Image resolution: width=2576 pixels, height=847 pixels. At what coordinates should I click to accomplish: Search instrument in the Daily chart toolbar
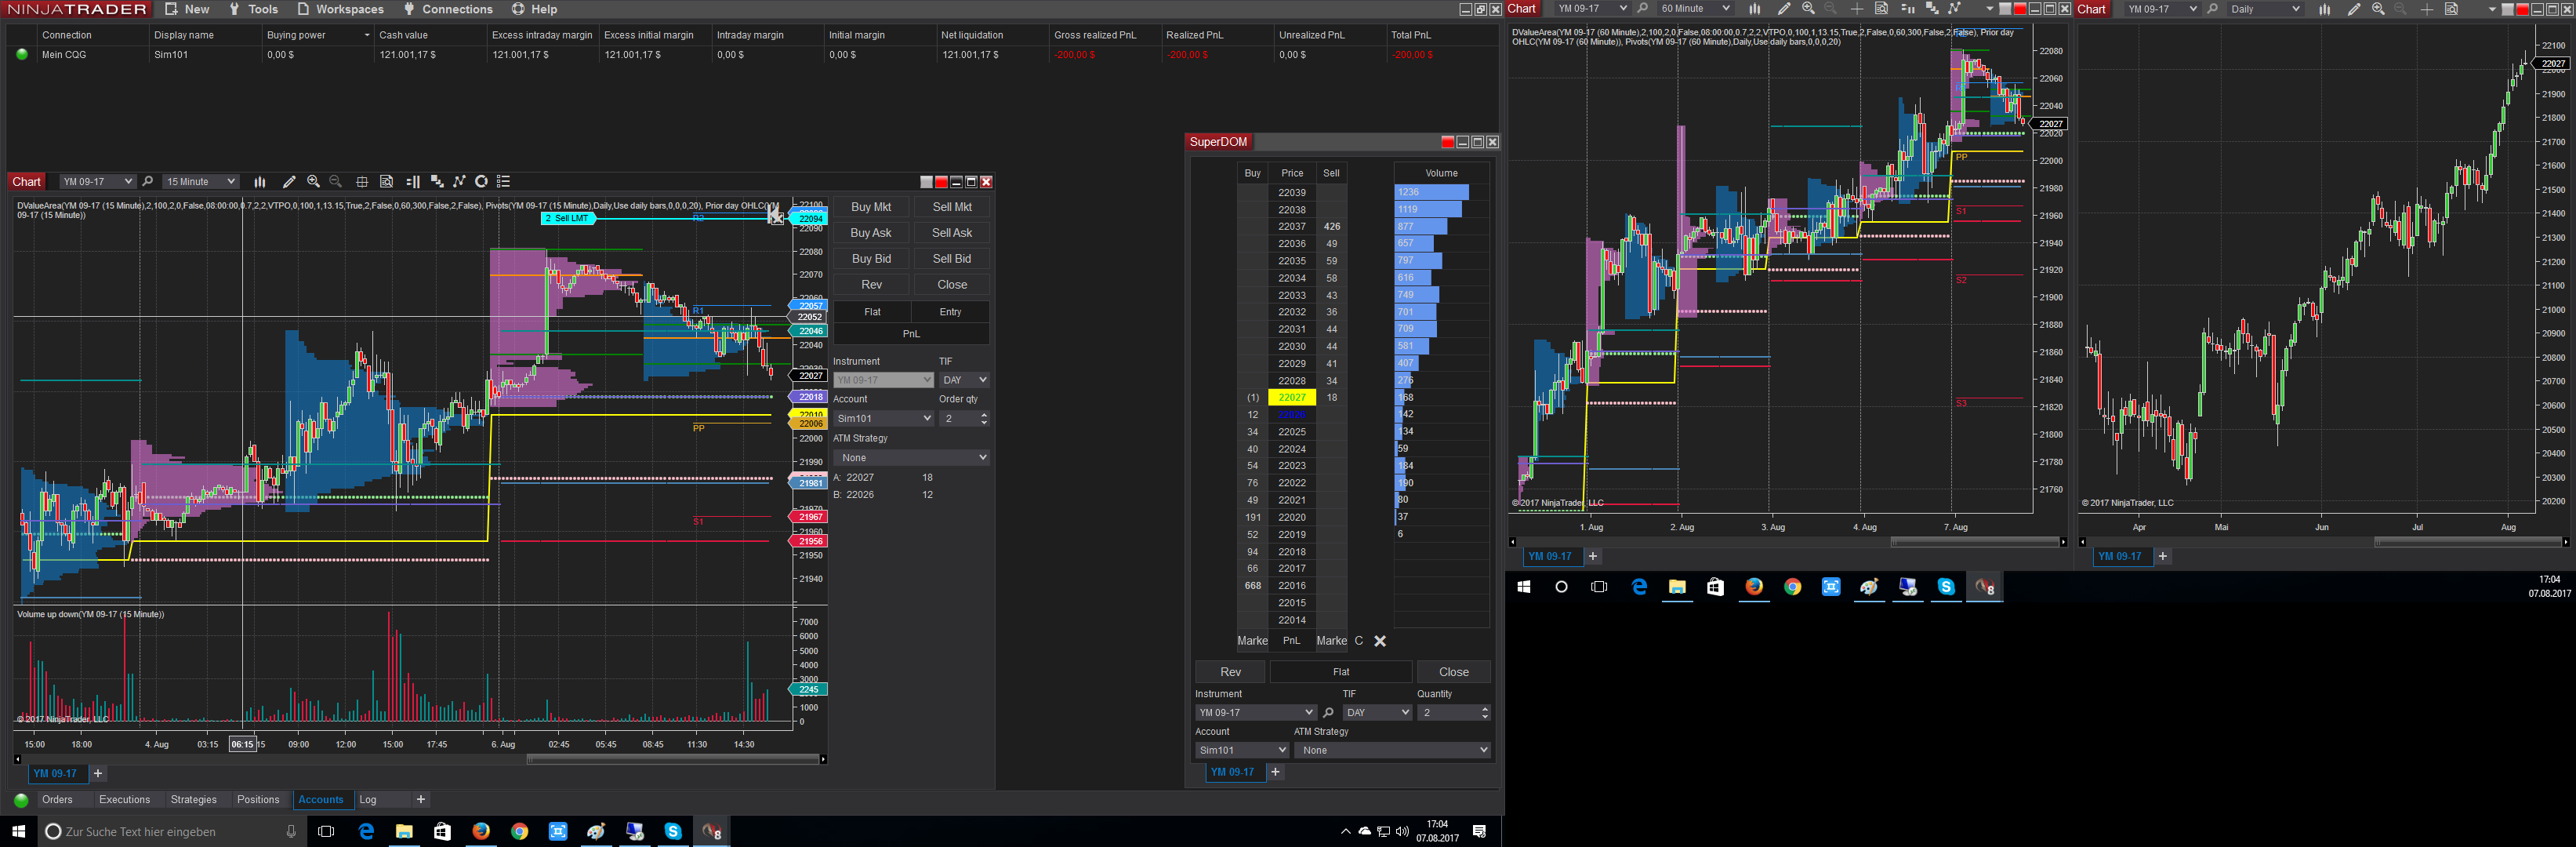[2213, 9]
